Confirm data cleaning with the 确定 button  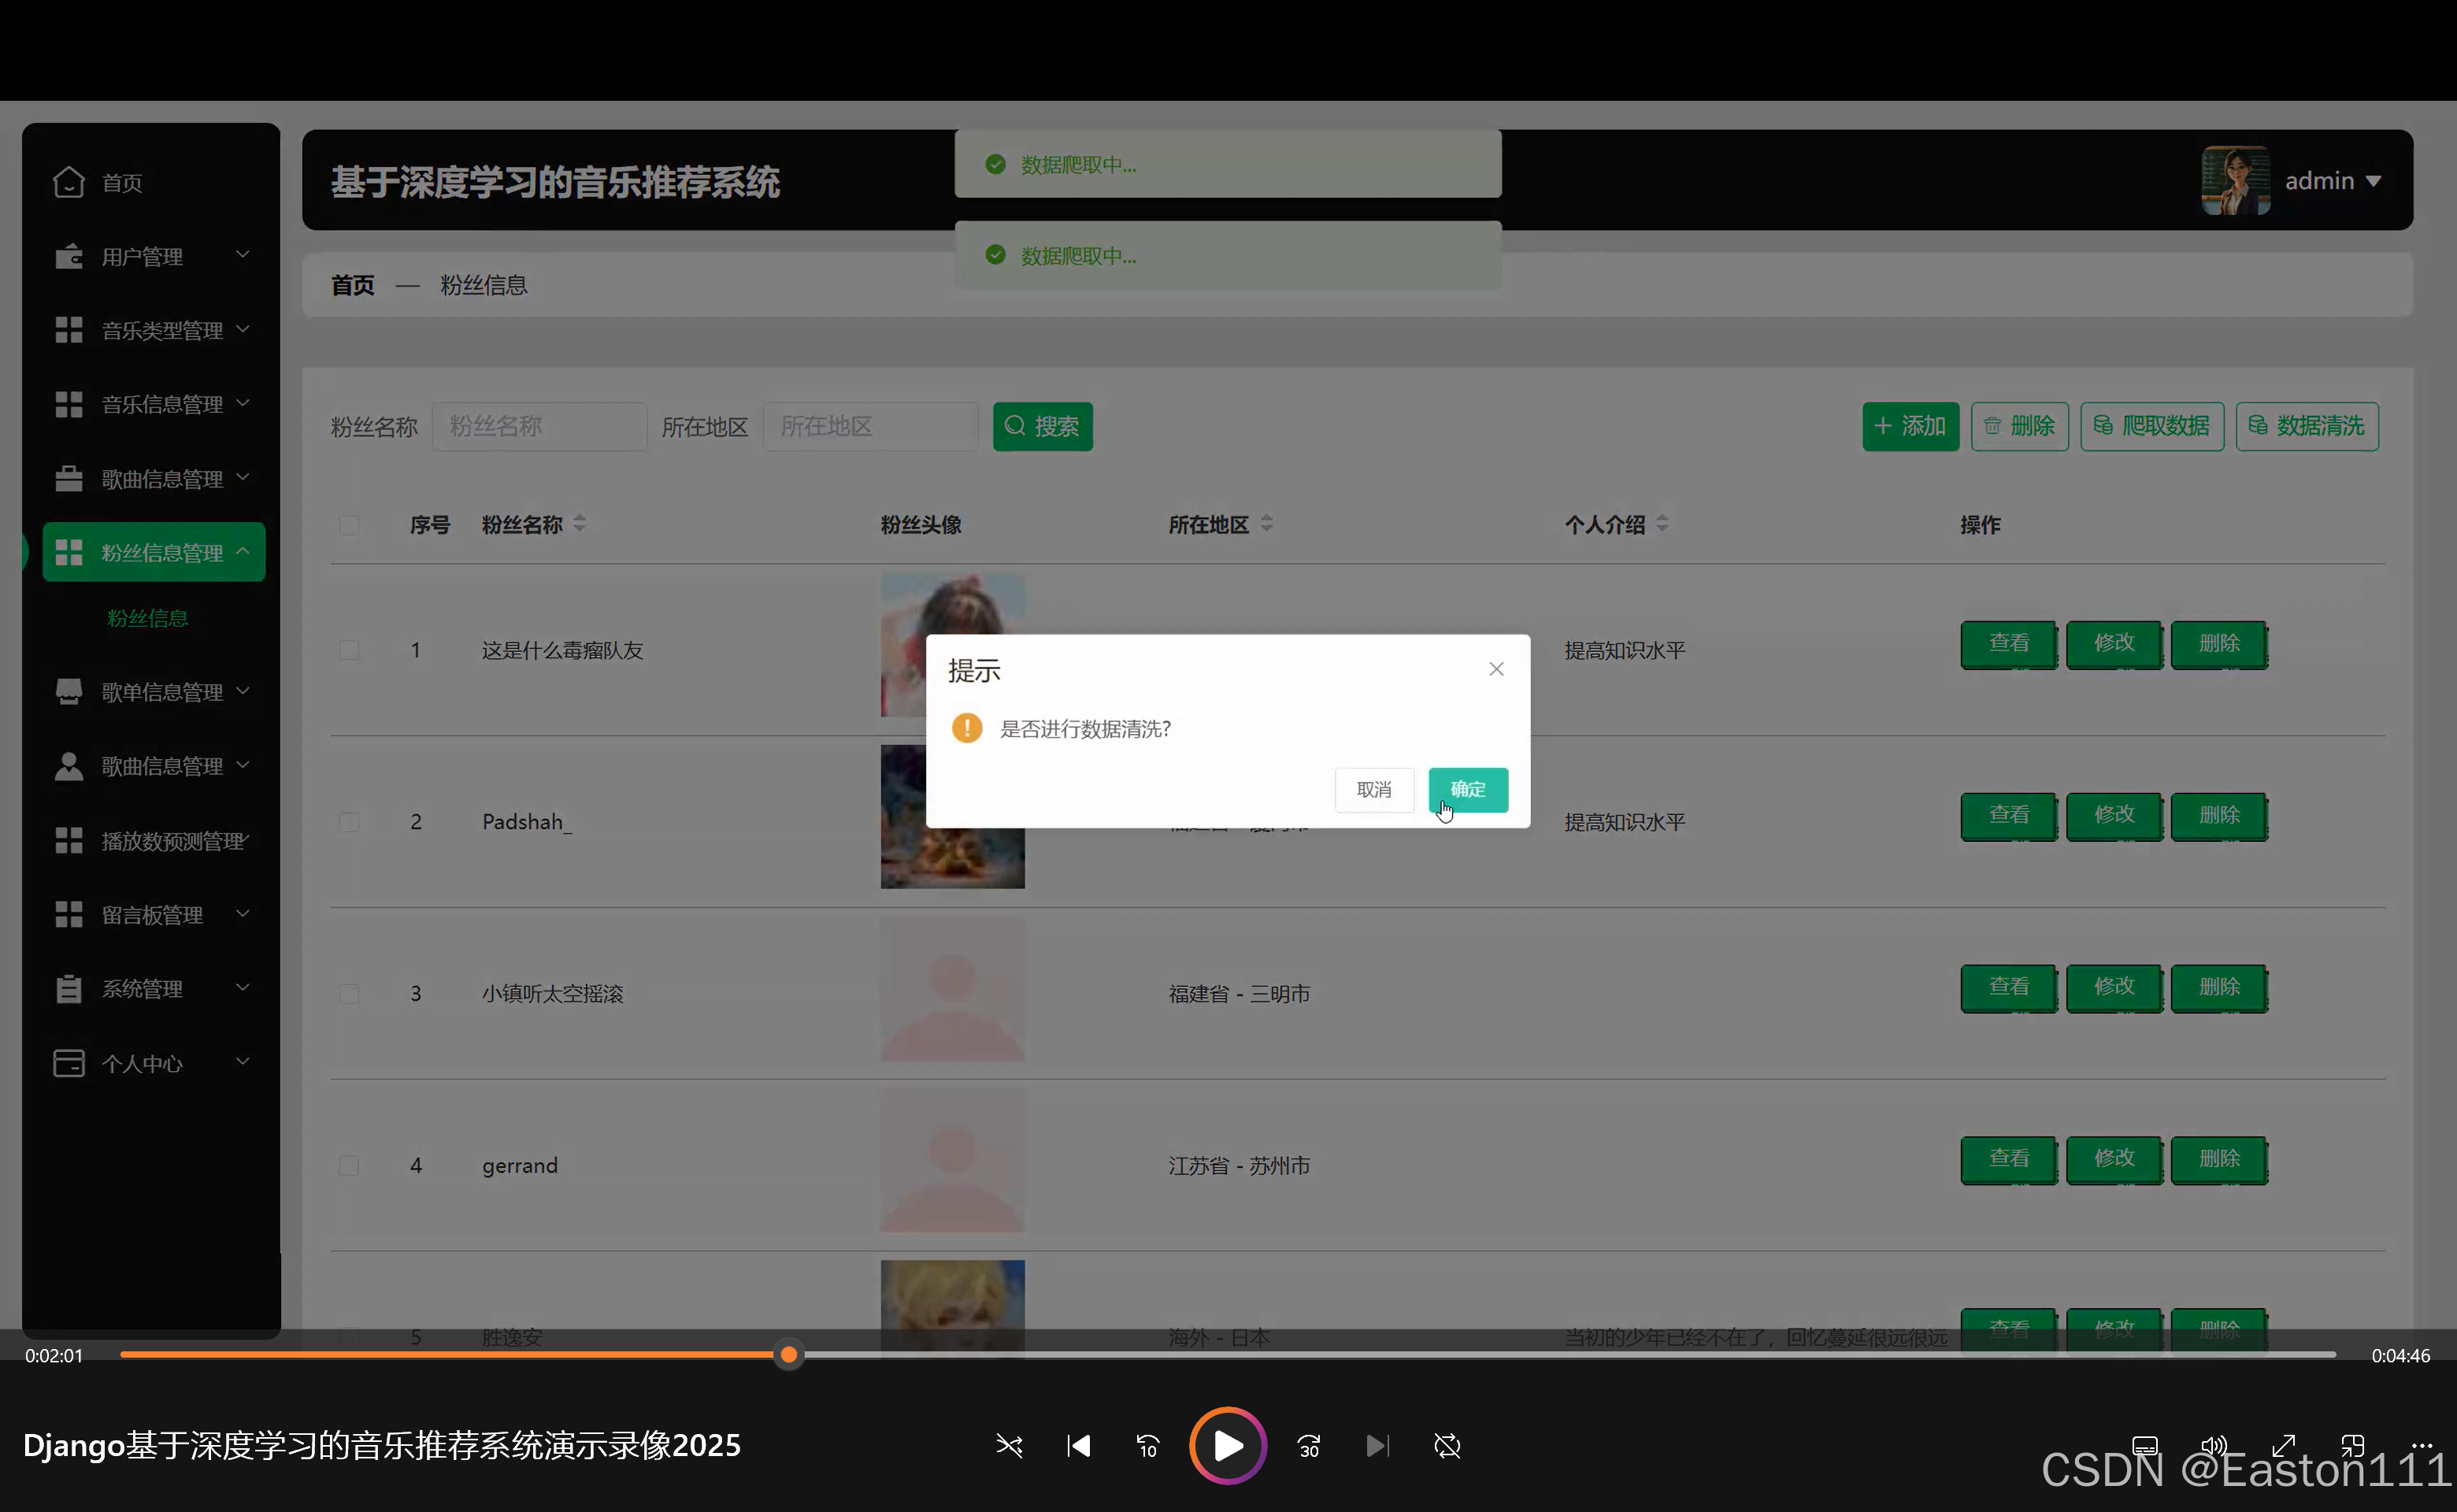point(1467,789)
